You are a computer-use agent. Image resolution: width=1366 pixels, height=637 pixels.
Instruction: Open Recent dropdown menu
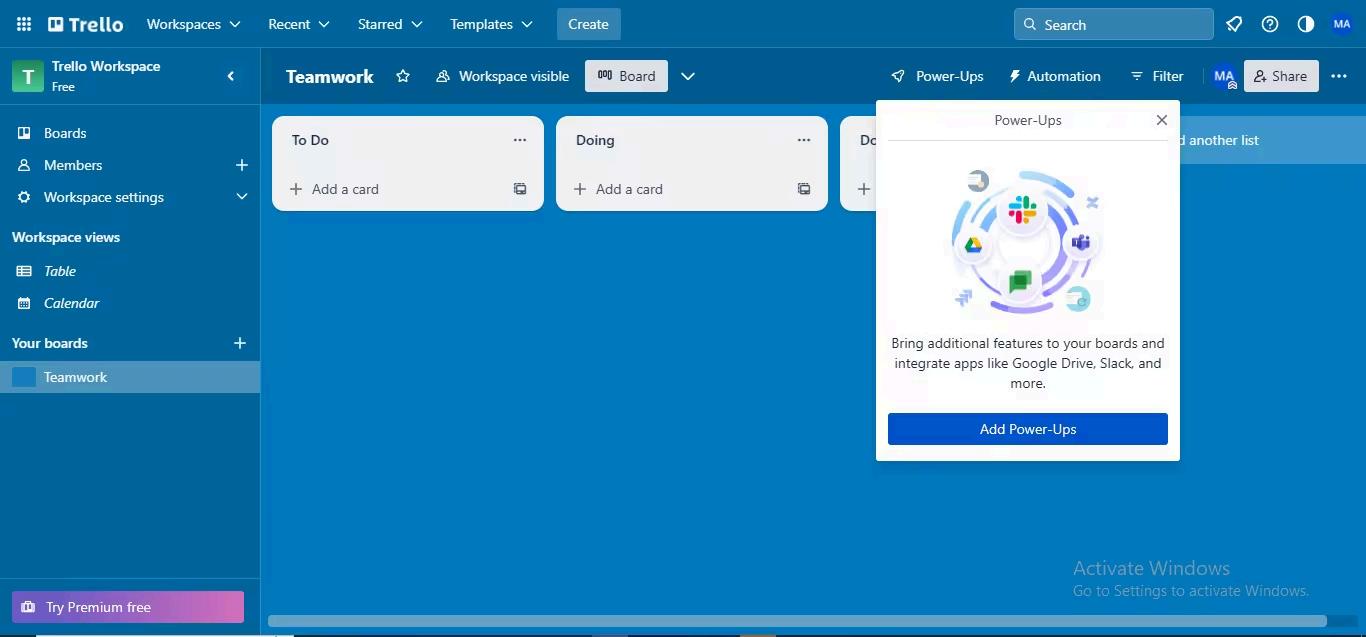(x=298, y=24)
